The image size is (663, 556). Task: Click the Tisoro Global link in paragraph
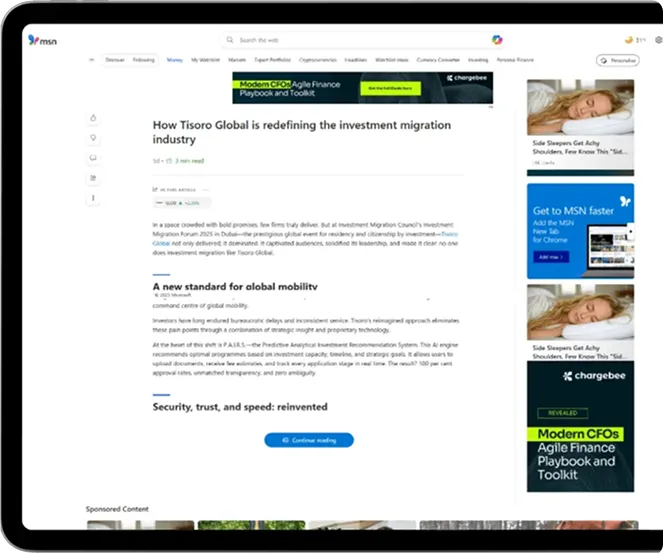[x=449, y=234]
